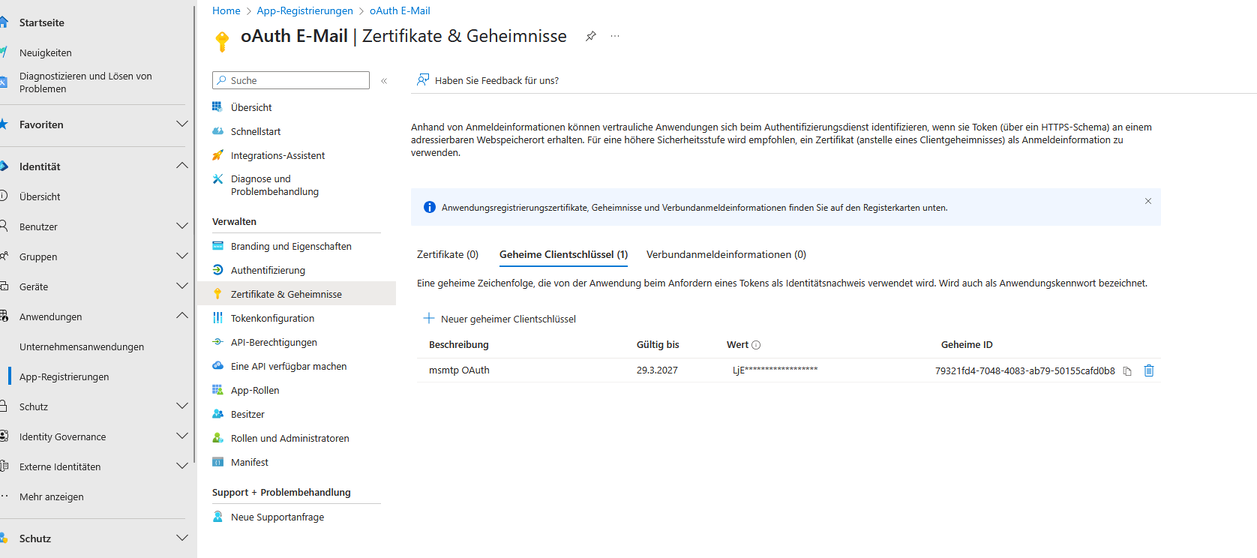1257x558 pixels.
Task: Go to App-Registrierungen breadcrumb link
Action: pos(304,11)
